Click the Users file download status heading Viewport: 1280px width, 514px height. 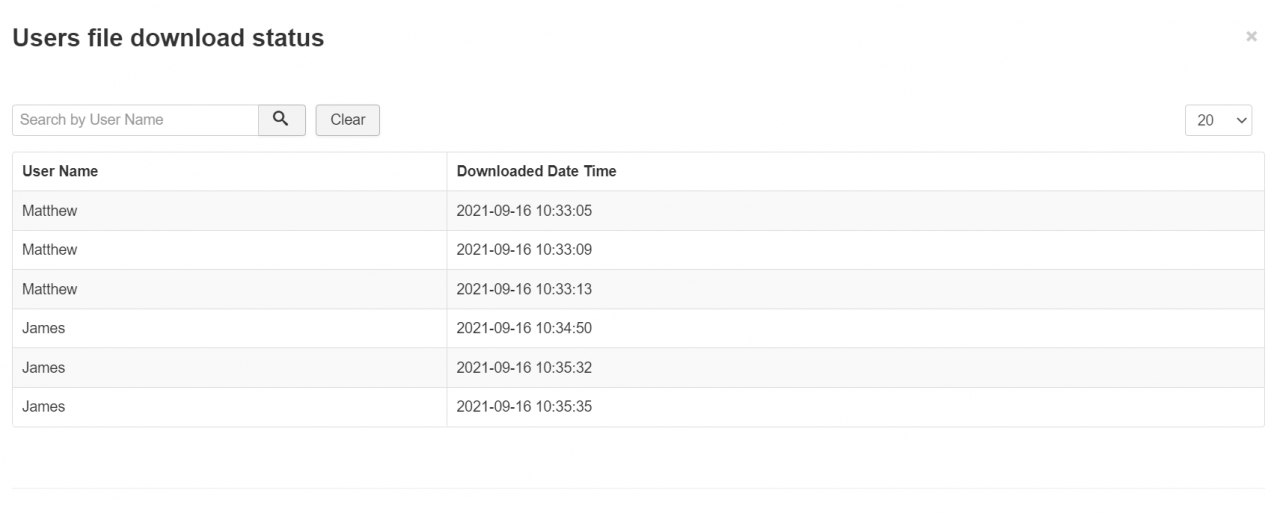coord(168,38)
